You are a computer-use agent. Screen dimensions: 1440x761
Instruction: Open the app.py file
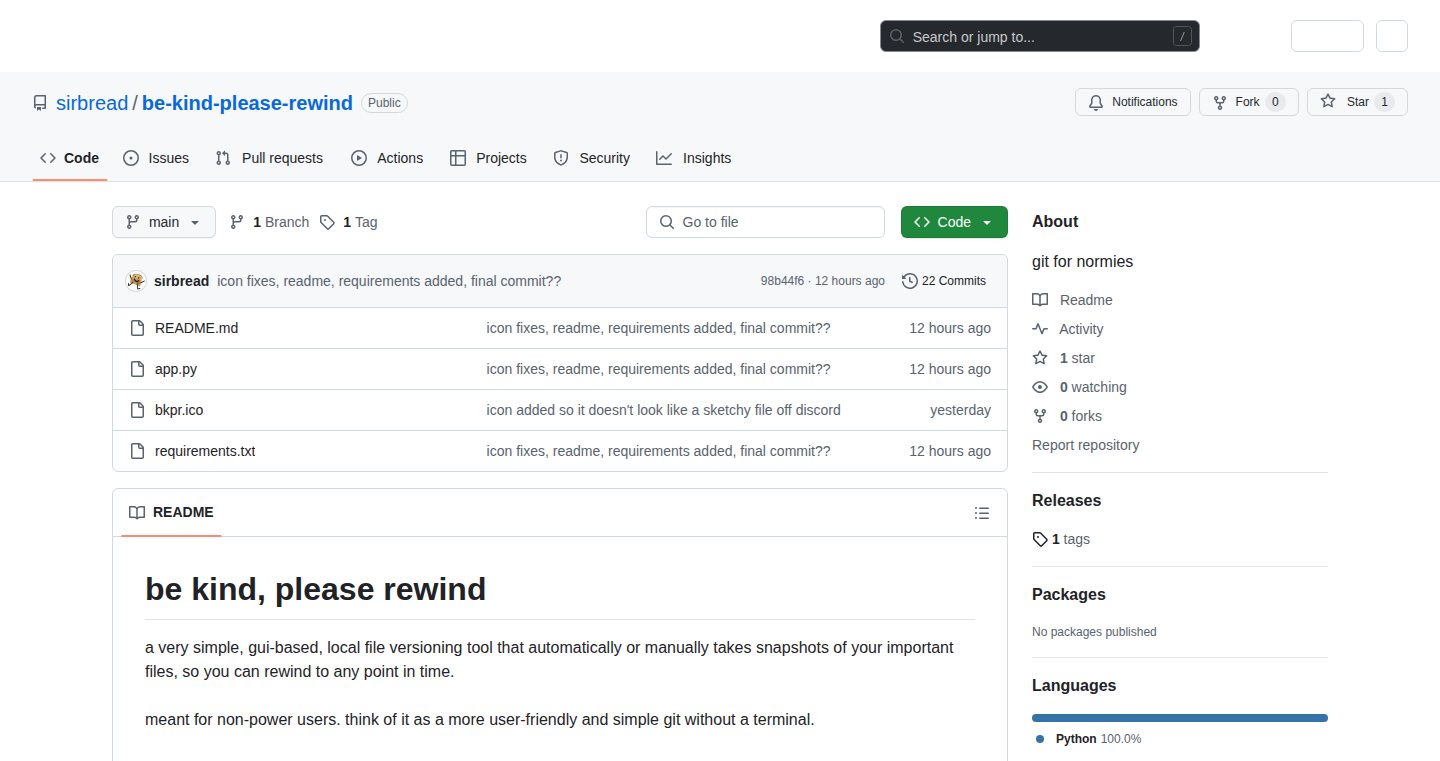pyautogui.click(x=176, y=369)
